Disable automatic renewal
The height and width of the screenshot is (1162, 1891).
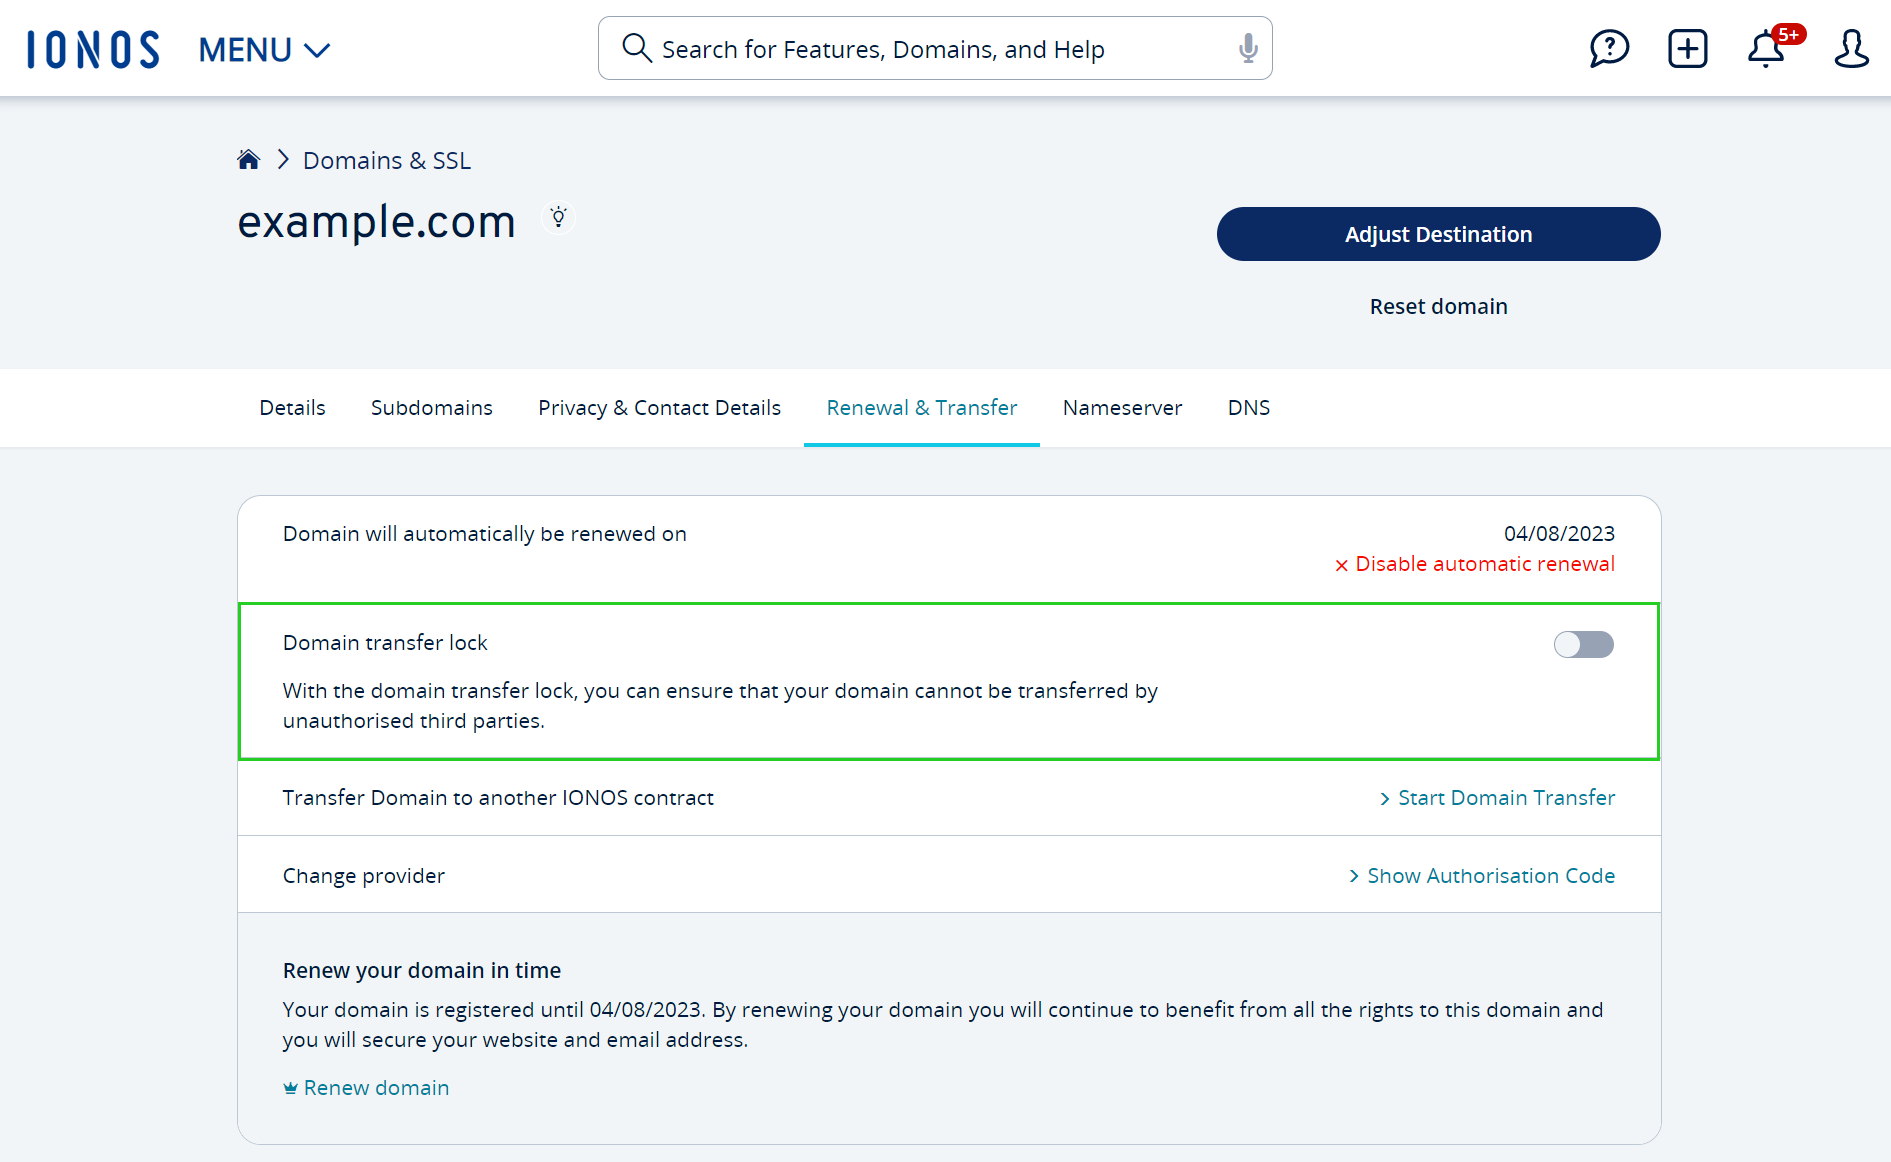pos(1475,565)
